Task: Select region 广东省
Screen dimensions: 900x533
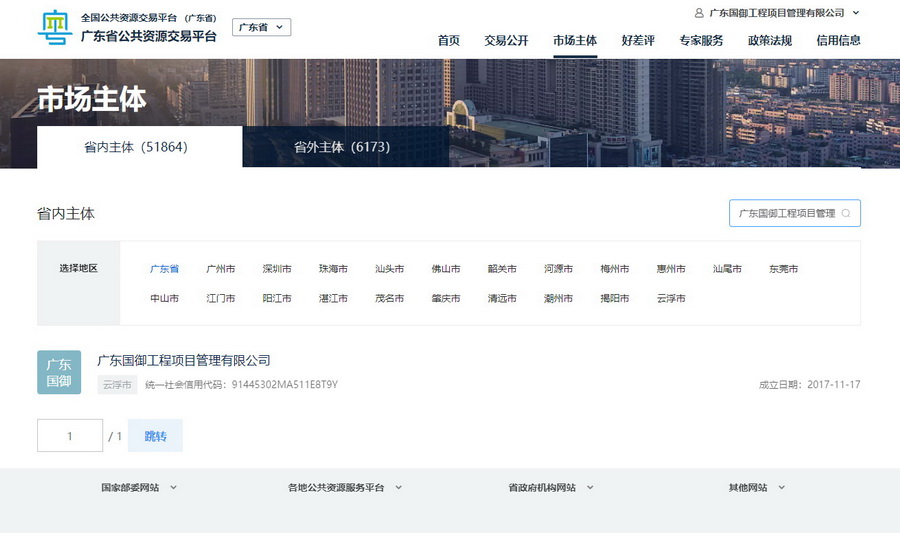Action: [x=164, y=269]
